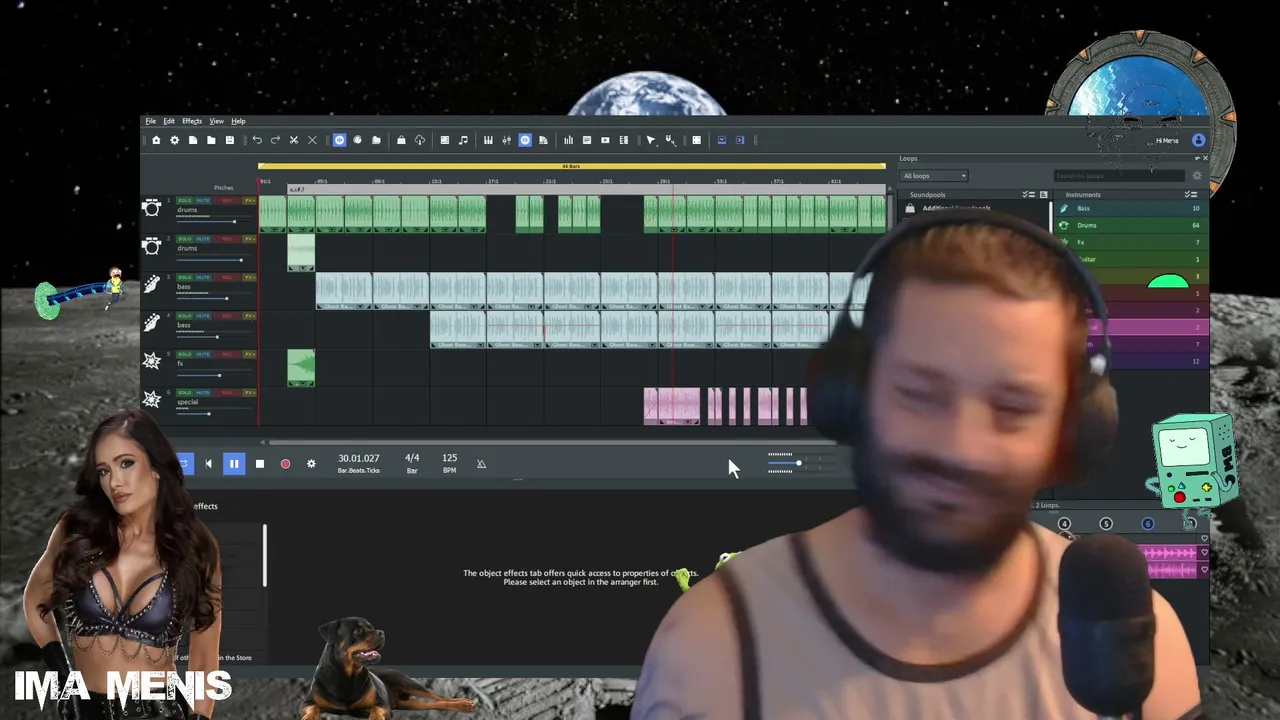Save the project with the floppy disk icon
The width and height of the screenshot is (1280, 720).
[230, 140]
